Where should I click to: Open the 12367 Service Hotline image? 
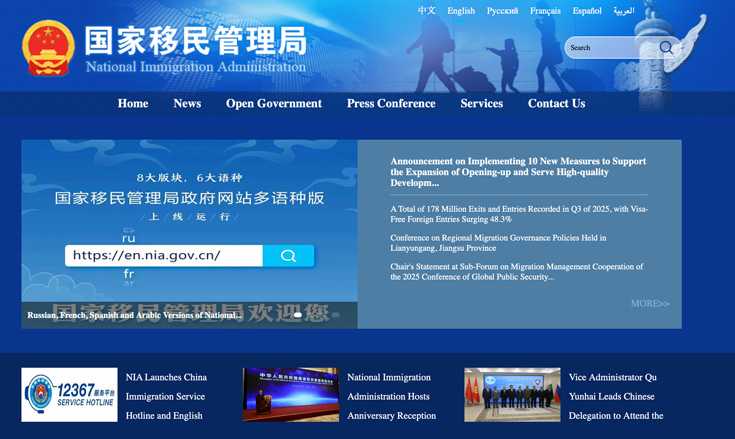click(x=69, y=394)
